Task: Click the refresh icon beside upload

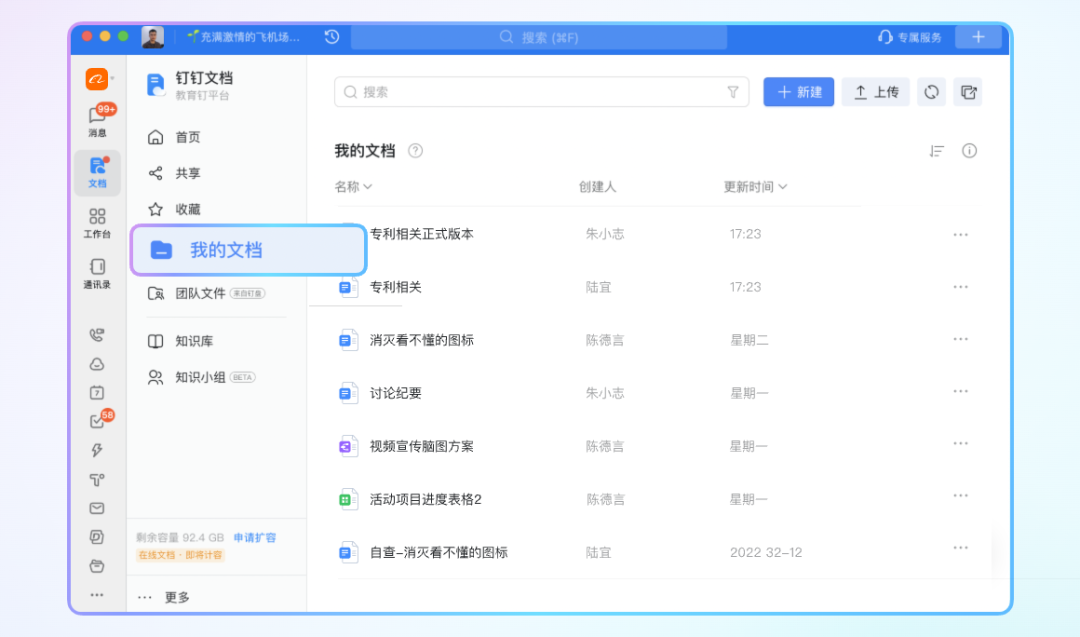Action: (931, 92)
